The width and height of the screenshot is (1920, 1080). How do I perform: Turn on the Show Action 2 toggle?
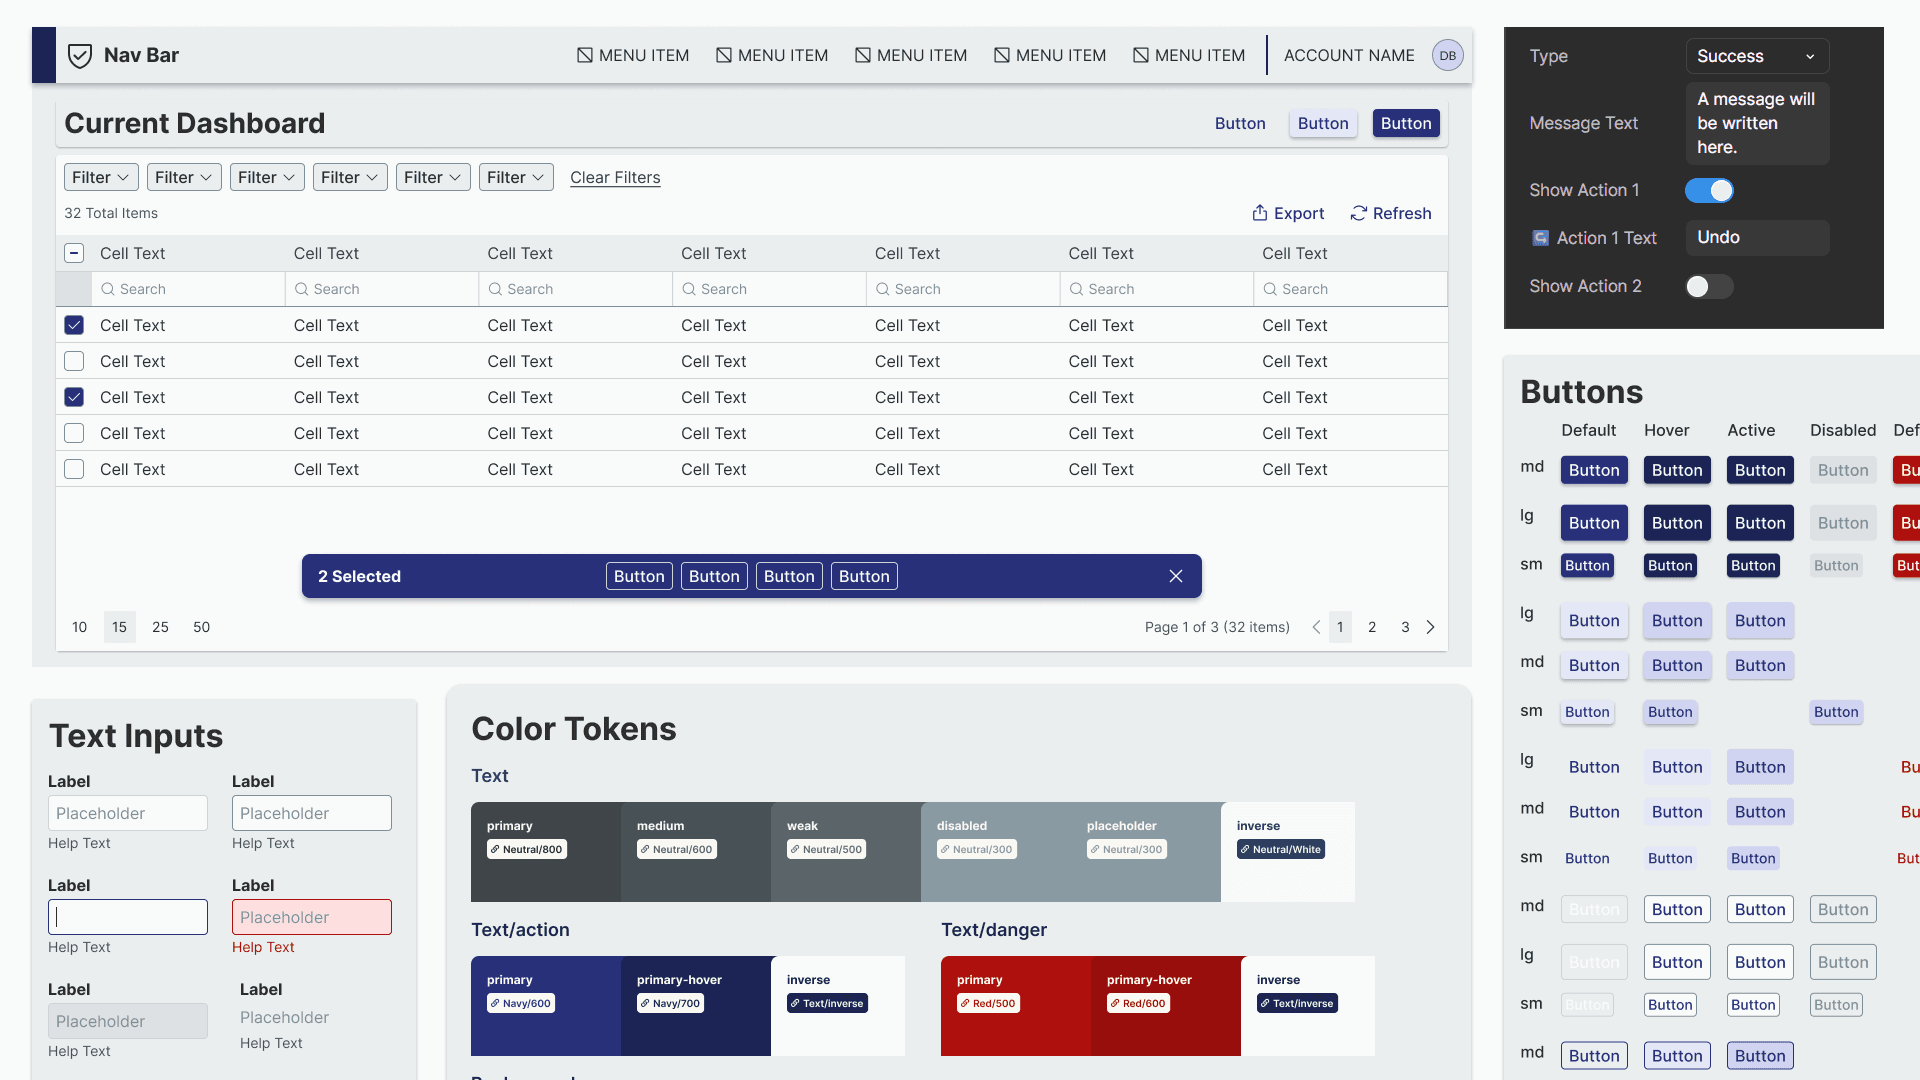(x=1709, y=286)
